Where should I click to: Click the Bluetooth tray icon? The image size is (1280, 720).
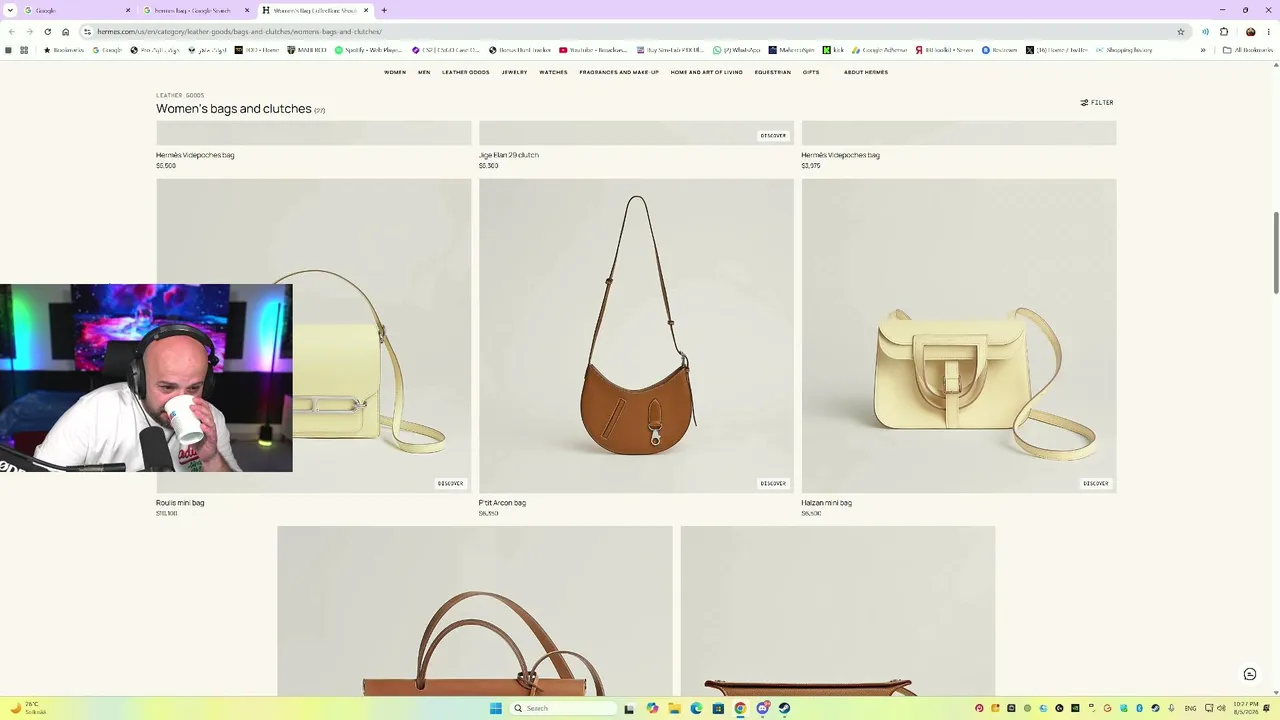coord(1139,709)
